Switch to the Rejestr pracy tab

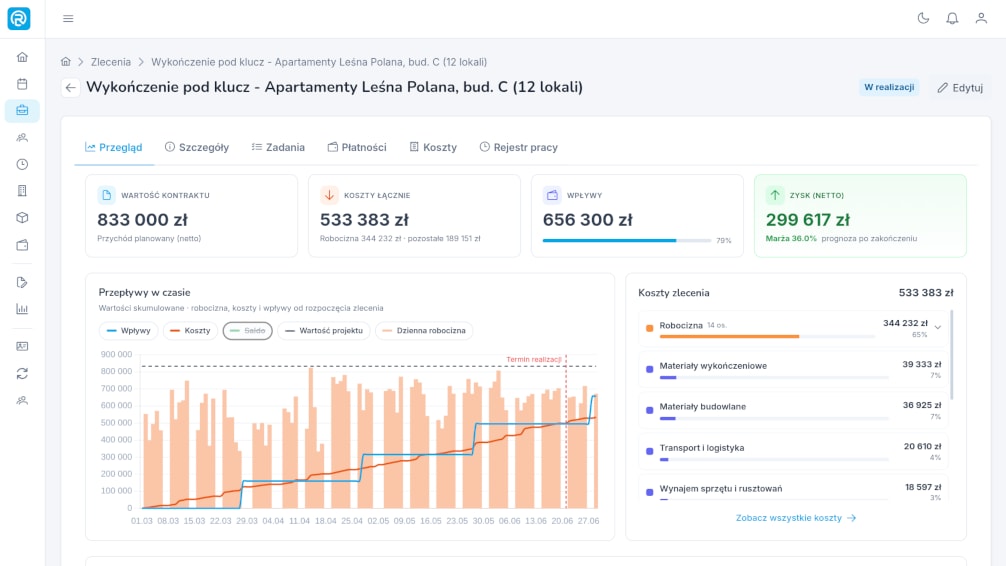518,147
